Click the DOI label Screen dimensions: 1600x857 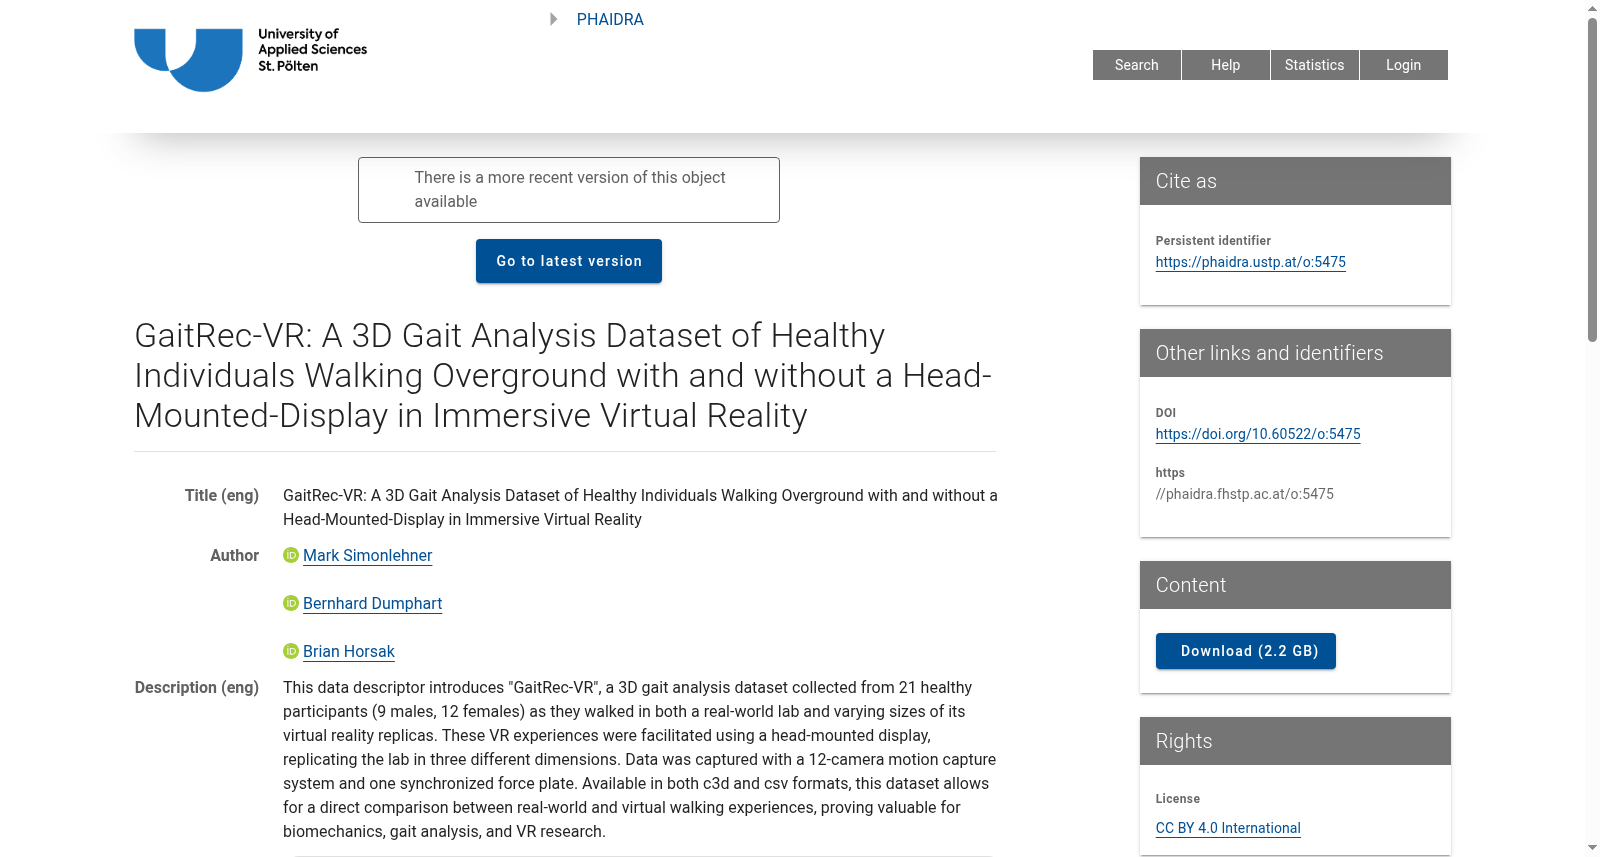pyautogui.click(x=1166, y=413)
